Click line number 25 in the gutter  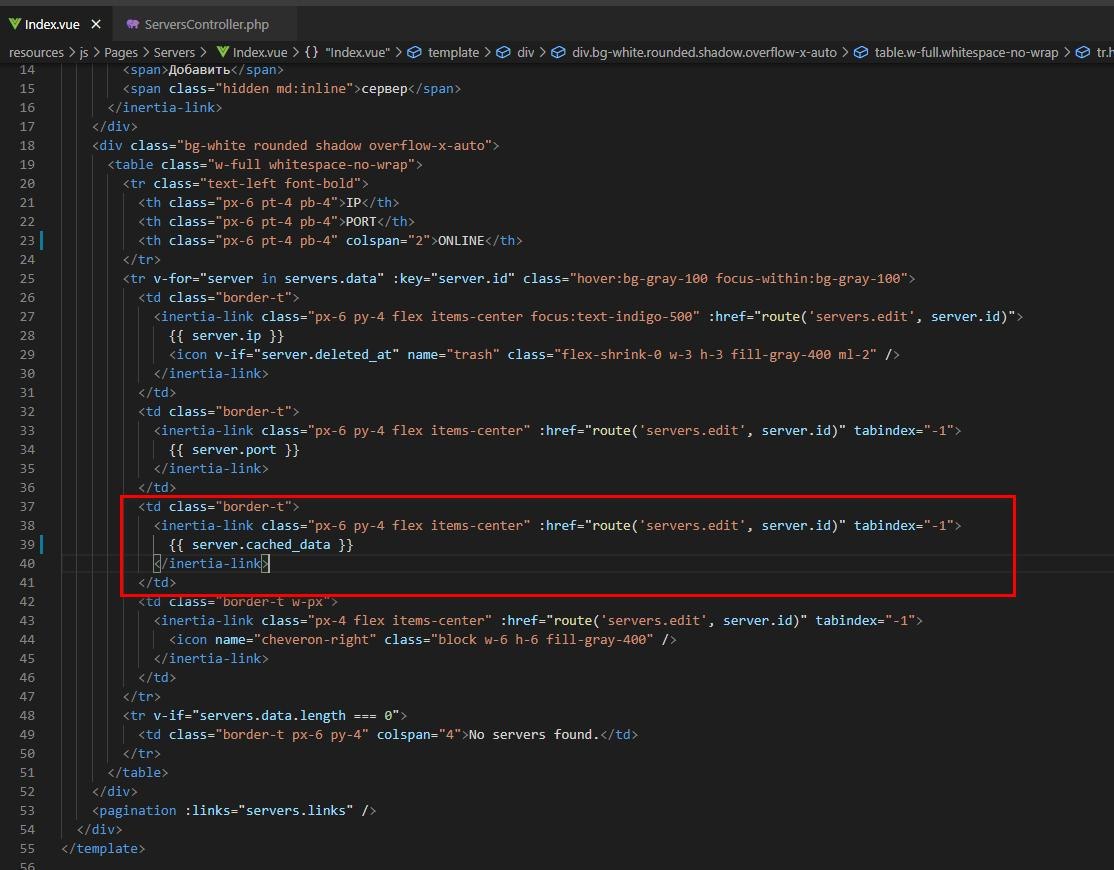(x=27, y=278)
